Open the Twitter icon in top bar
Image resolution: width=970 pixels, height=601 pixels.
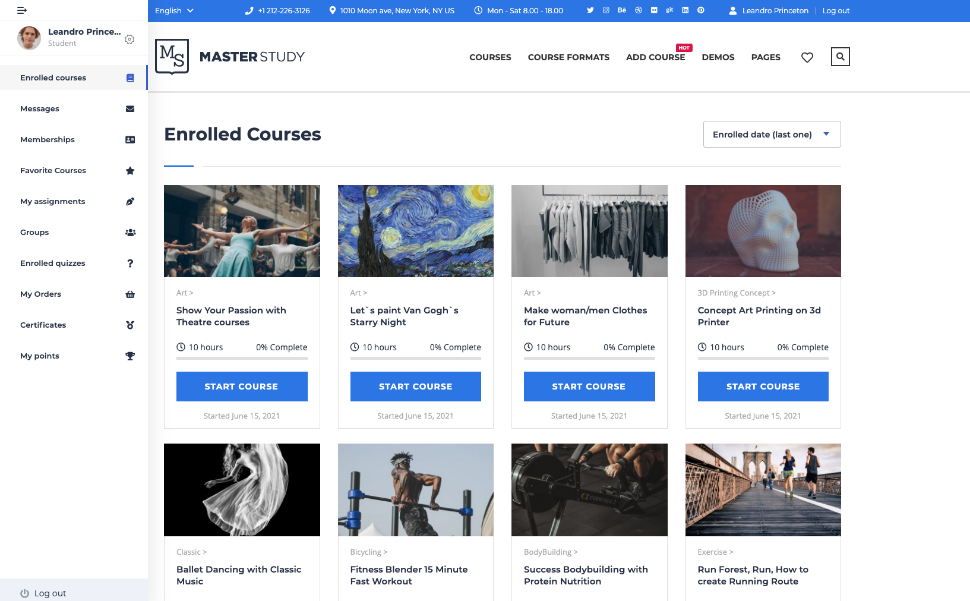[590, 11]
